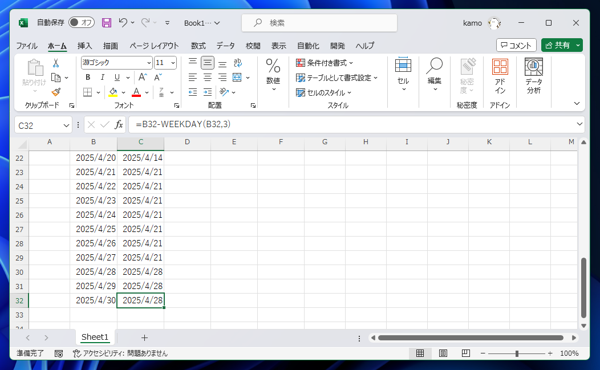Cut selection with scissors icon
This screenshot has width=600, height=370.
tap(56, 63)
